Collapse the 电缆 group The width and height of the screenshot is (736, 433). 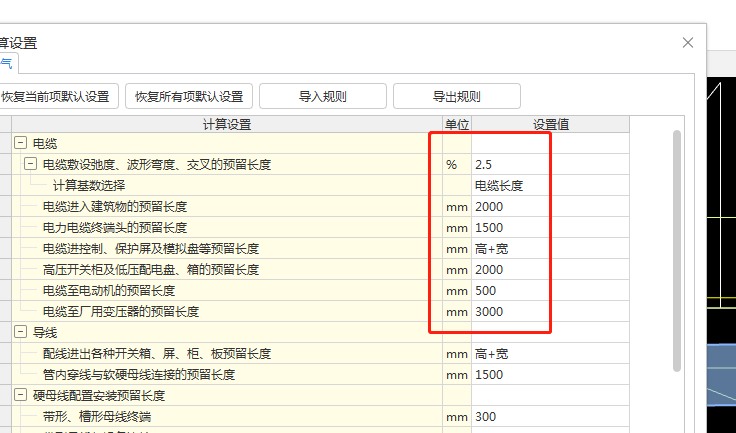point(20,143)
